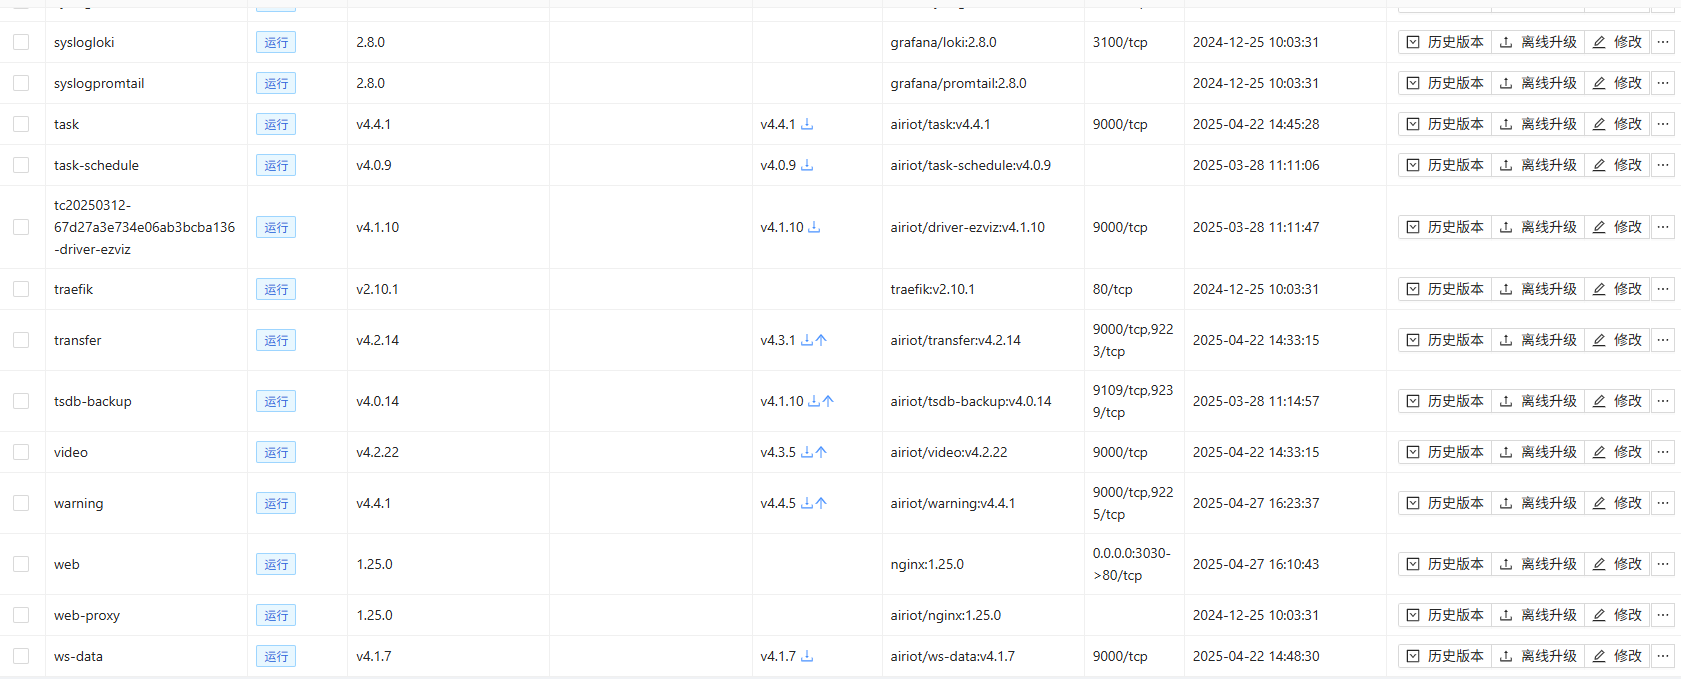Open 历史版本 for warning
Image resolution: width=1681 pixels, height=679 pixels.
[x=1445, y=503]
